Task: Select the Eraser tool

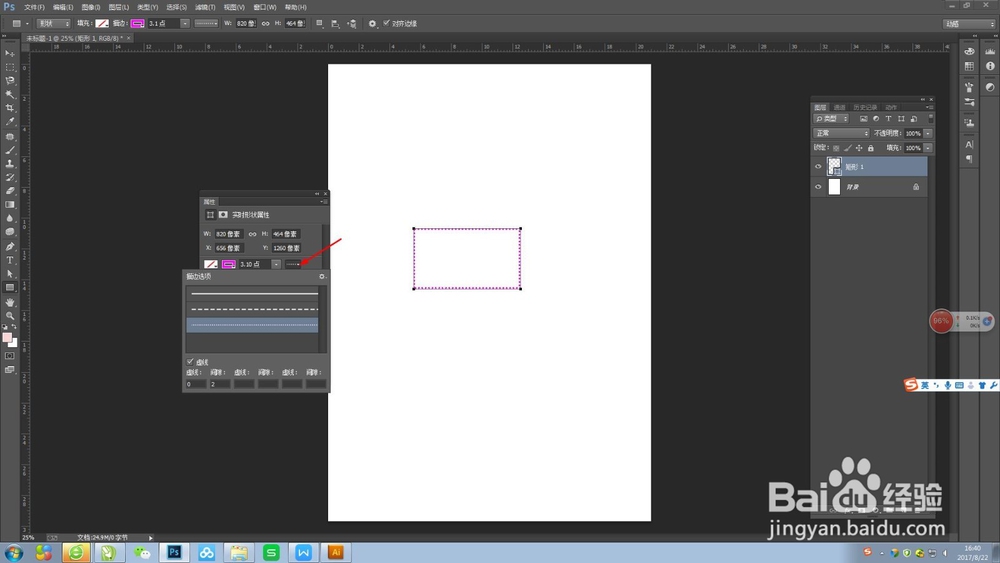Action: pyautogui.click(x=10, y=191)
